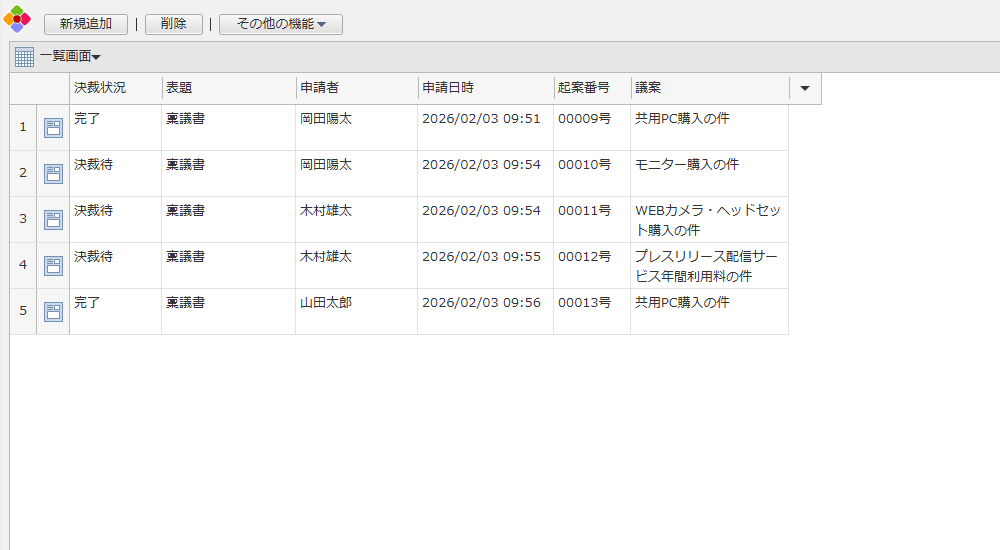Expand the その他の機能 dropdown menu
Image resolution: width=1000 pixels, height=550 pixels.
pos(281,24)
